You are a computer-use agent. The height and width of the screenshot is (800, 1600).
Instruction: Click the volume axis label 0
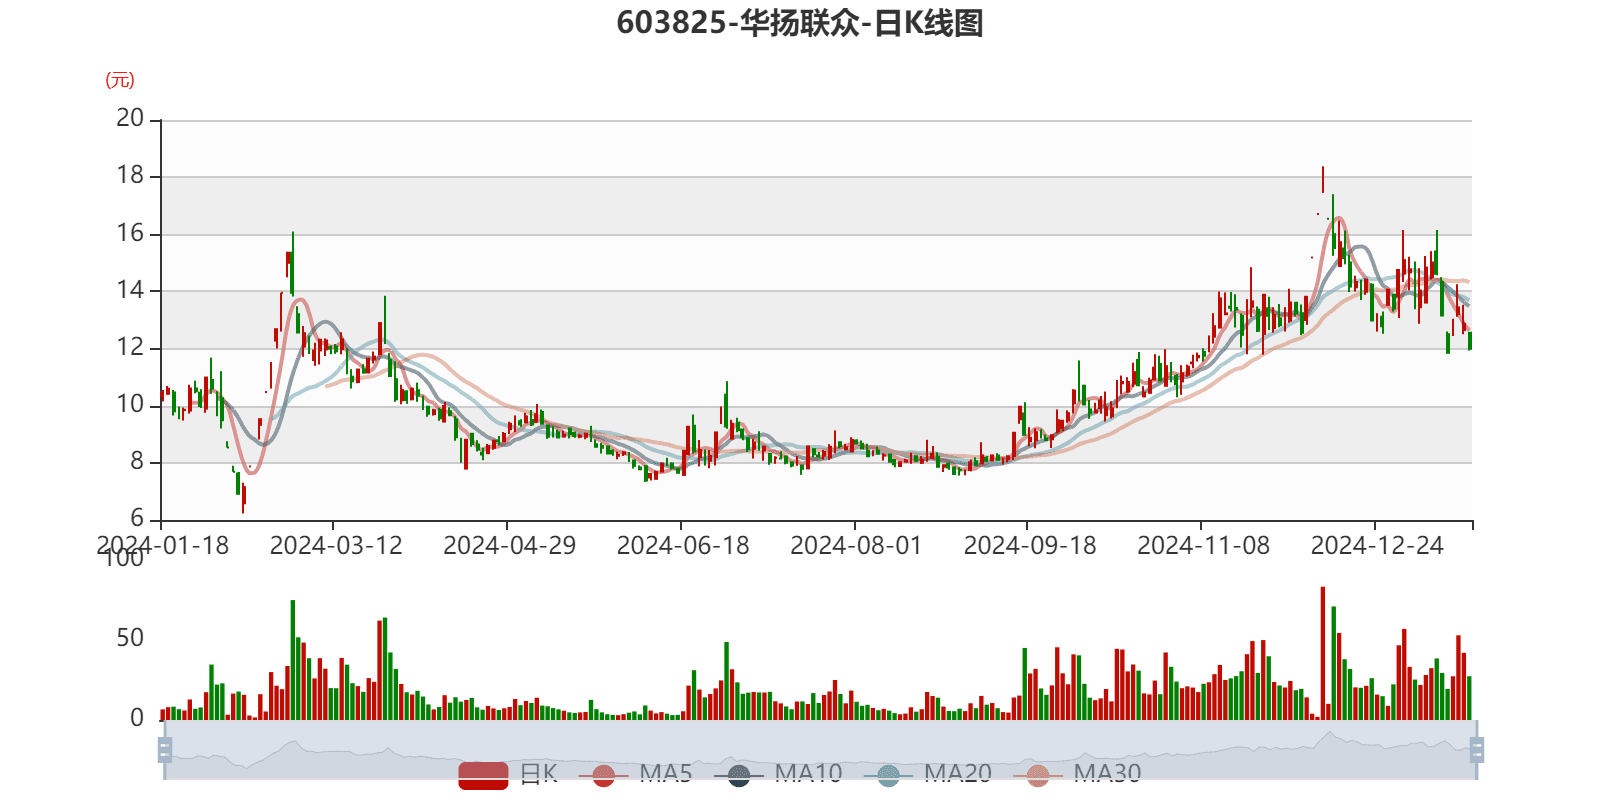[x=137, y=717]
